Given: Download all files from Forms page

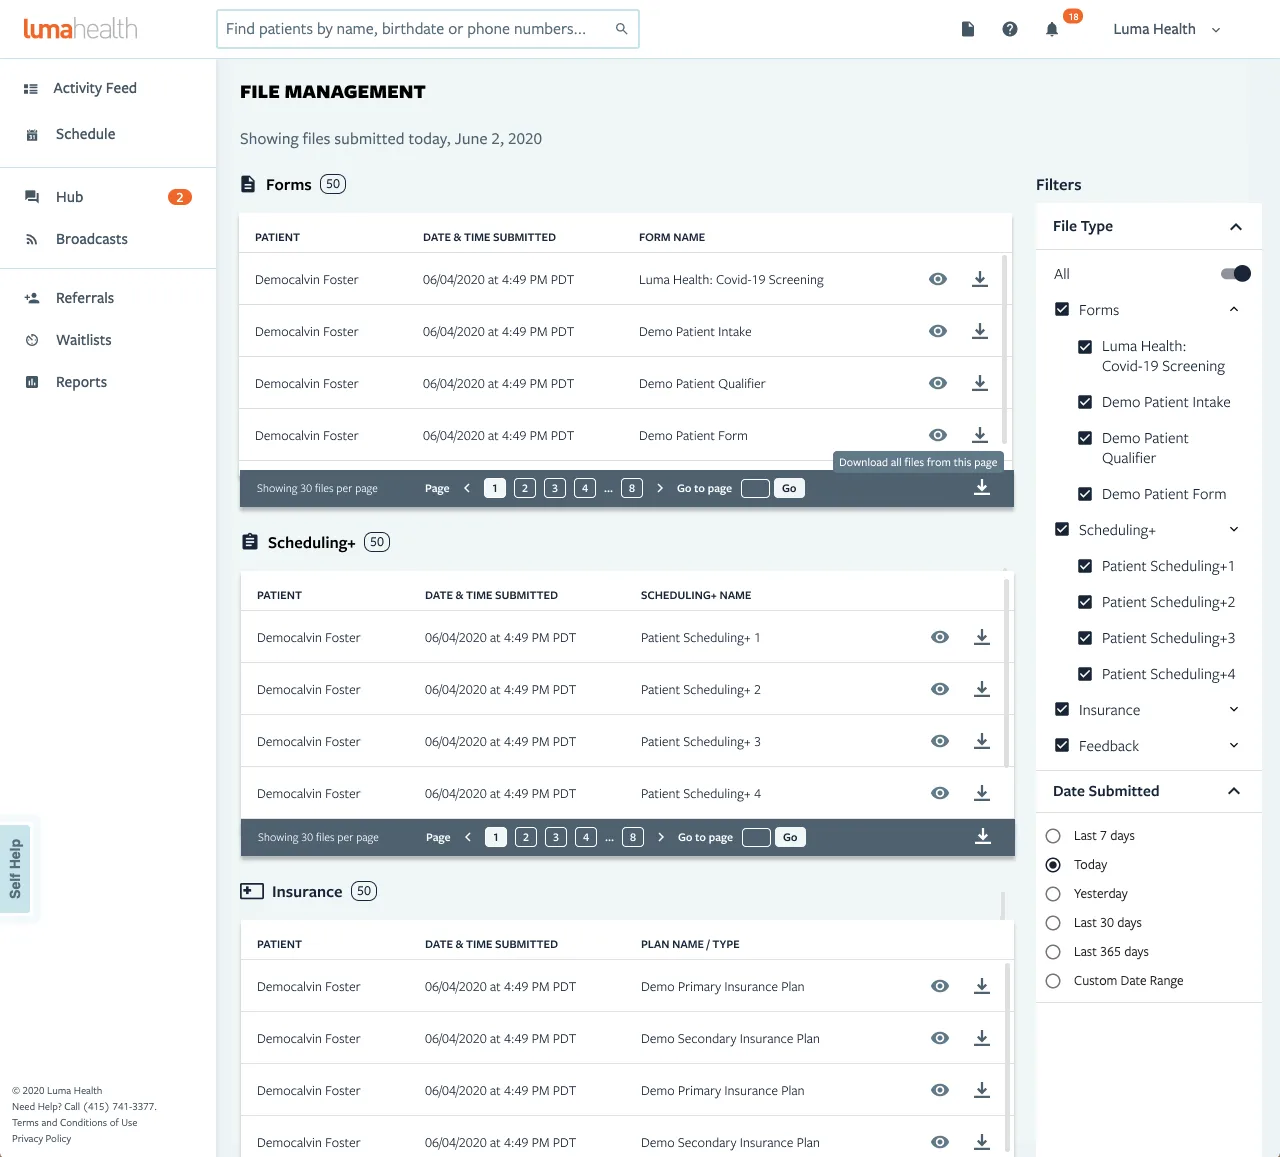Looking at the screenshot, I should (x=982, y=487).
